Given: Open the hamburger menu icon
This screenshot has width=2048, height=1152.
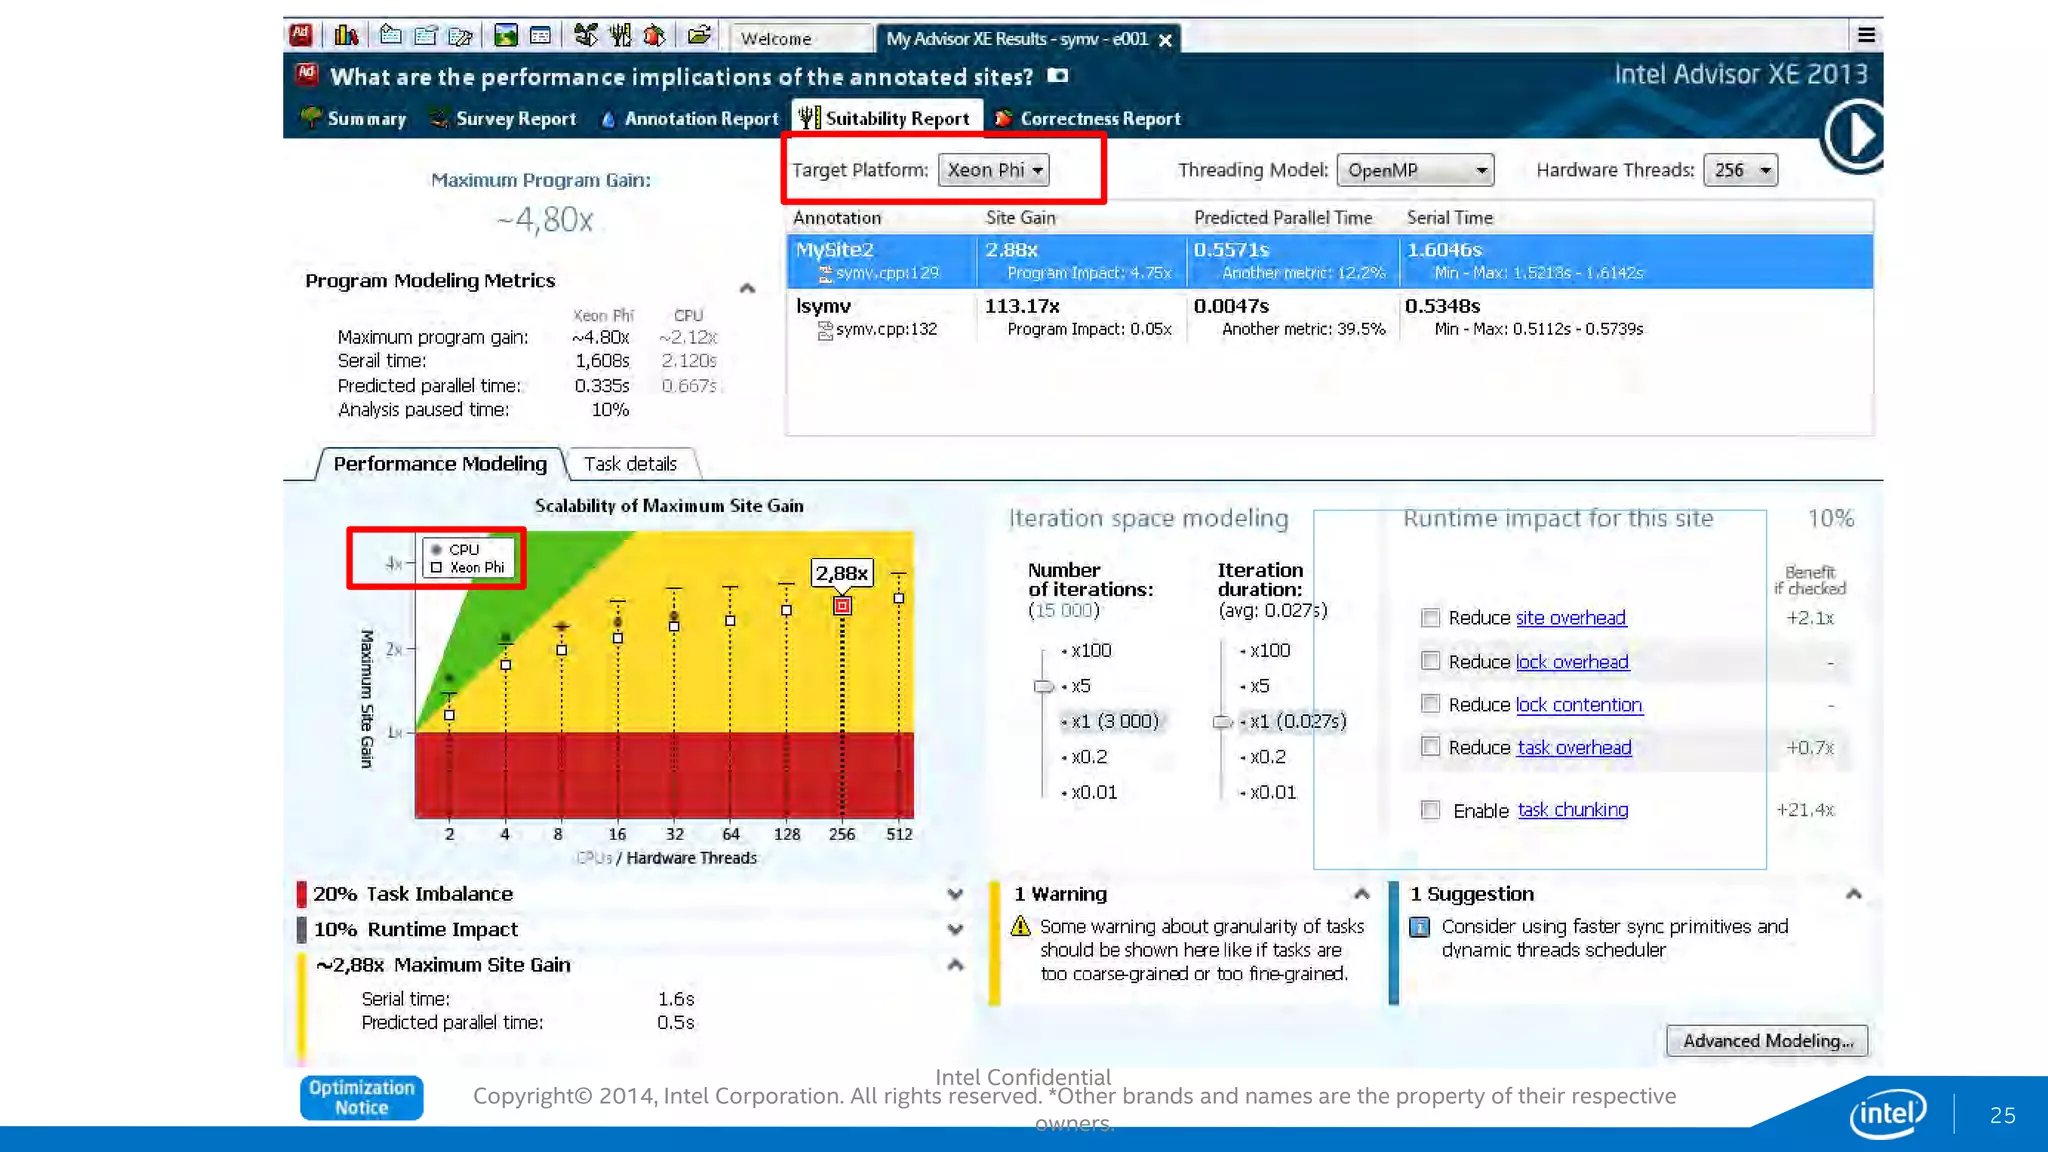Looking at the screenshot, I should [x=1866, y=36].
